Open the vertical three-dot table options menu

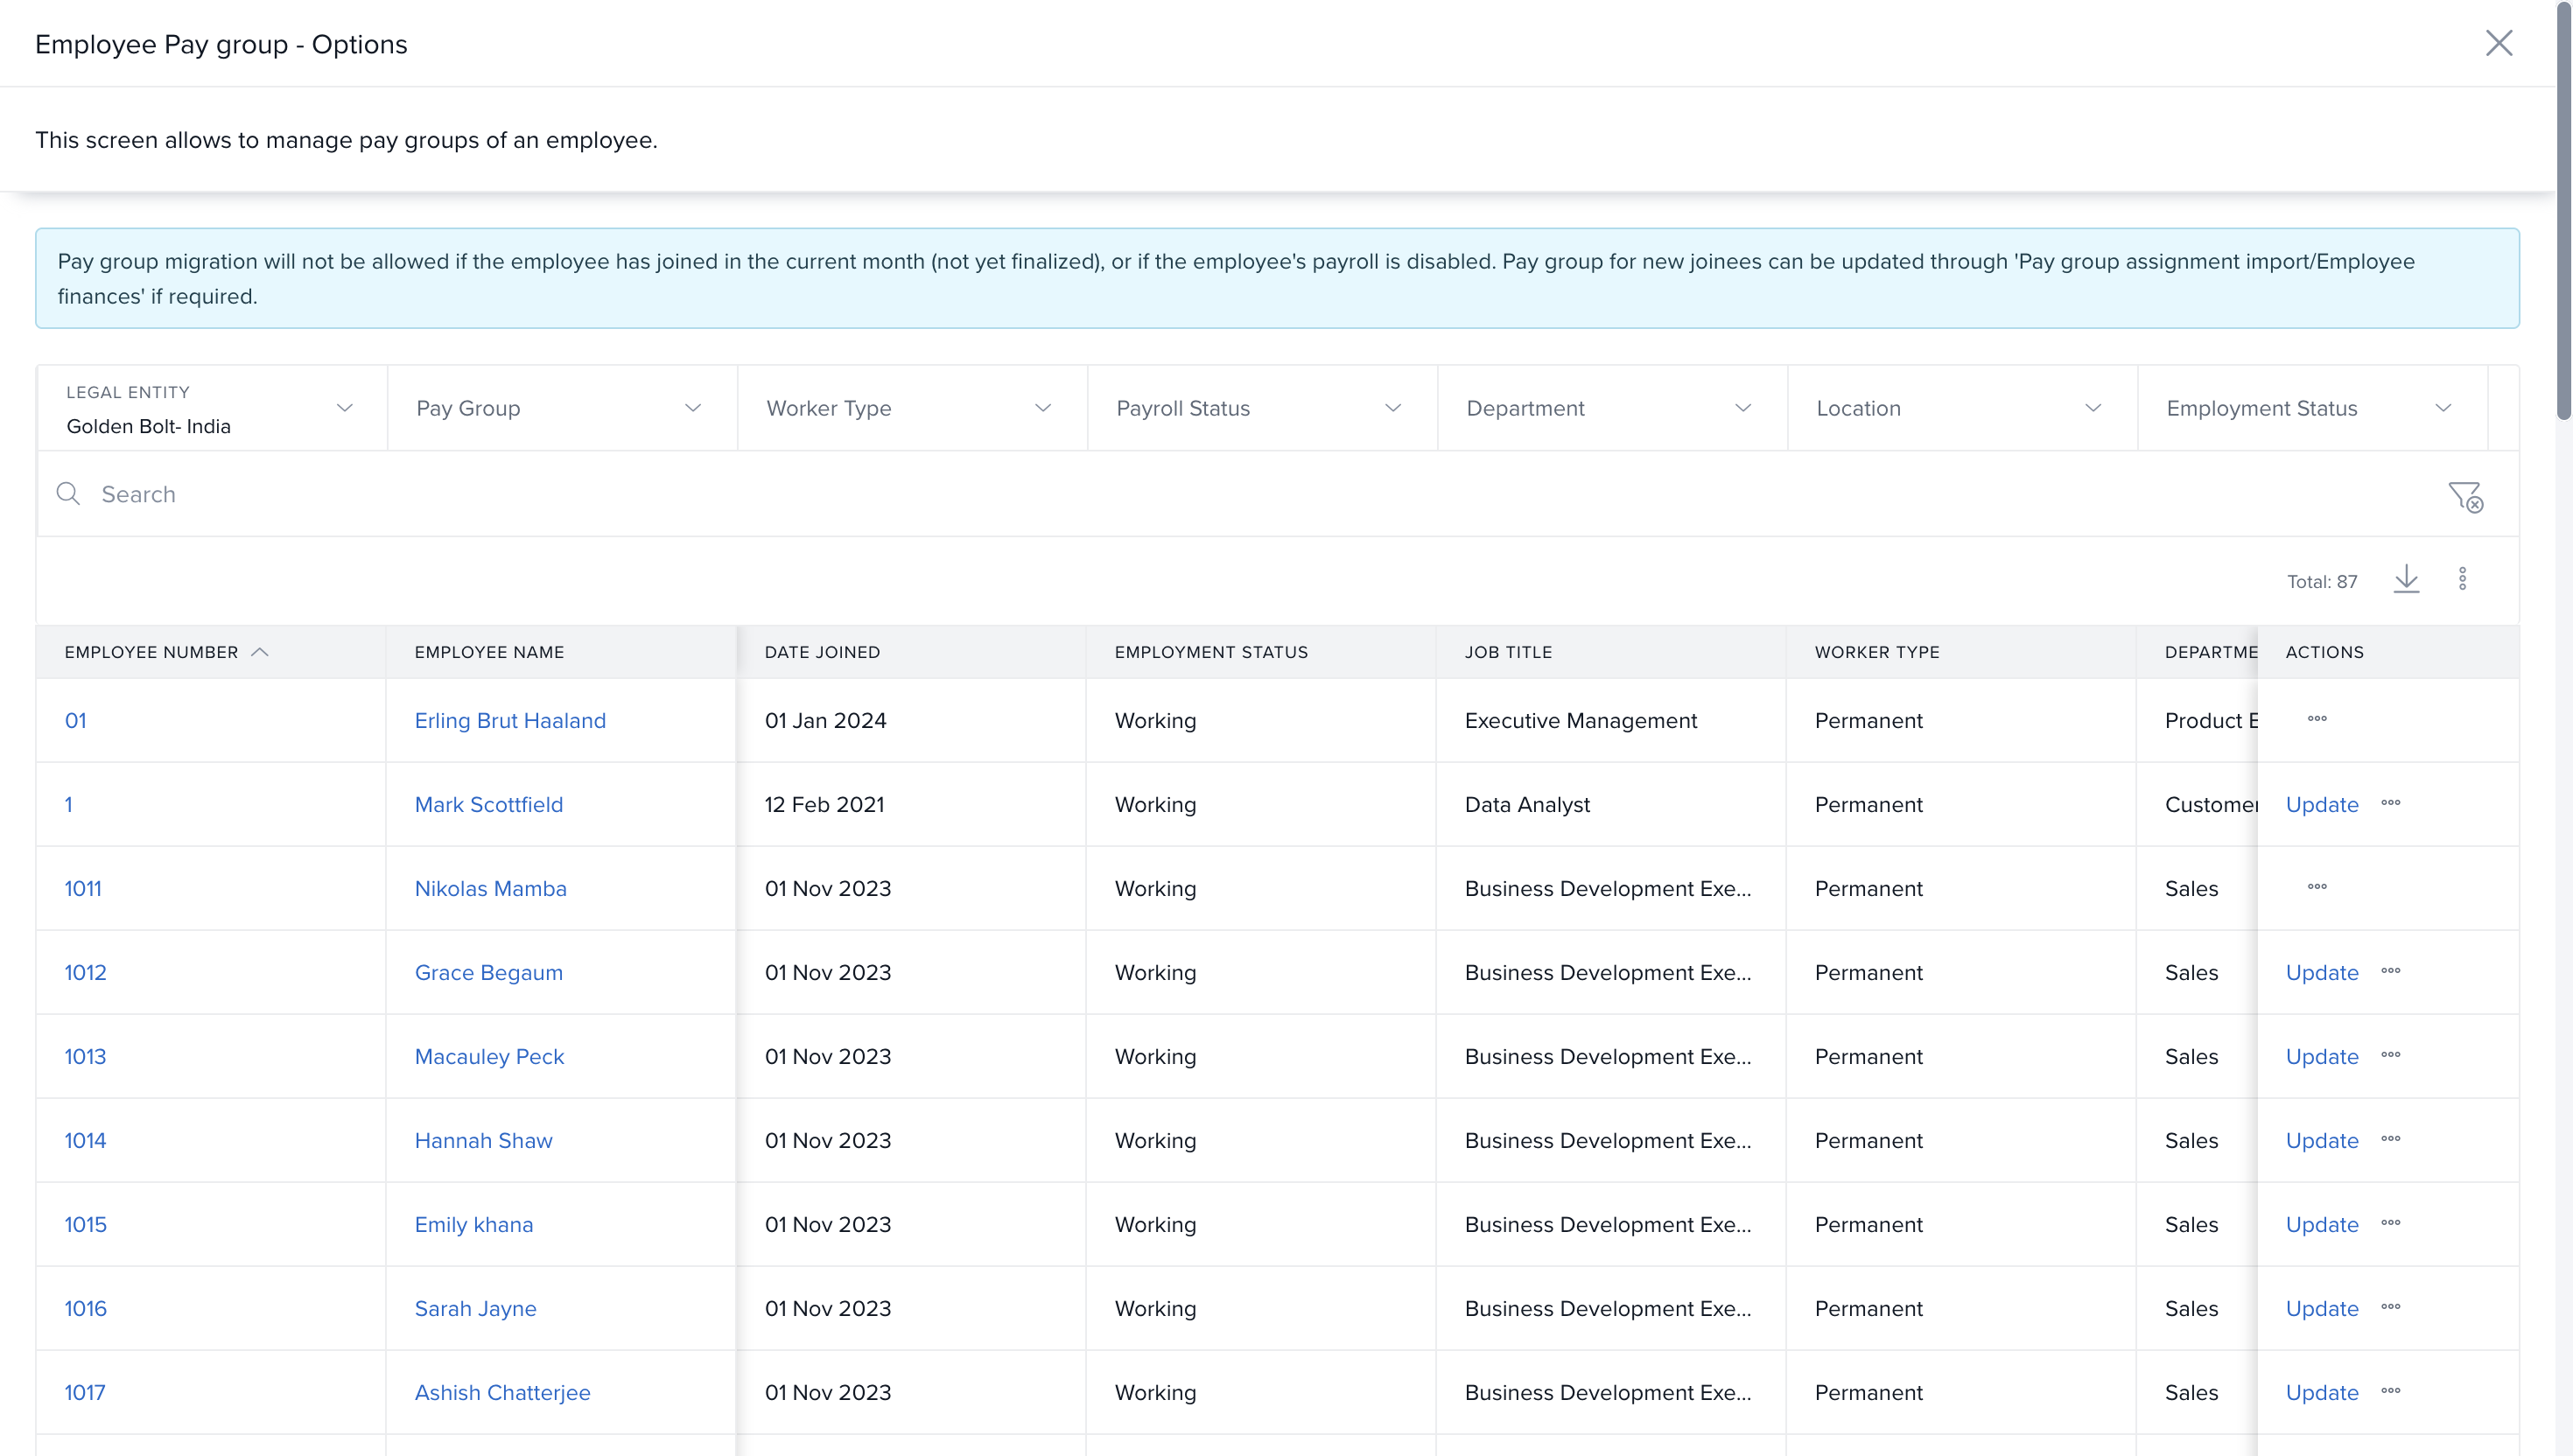(x=2462, y=579)
